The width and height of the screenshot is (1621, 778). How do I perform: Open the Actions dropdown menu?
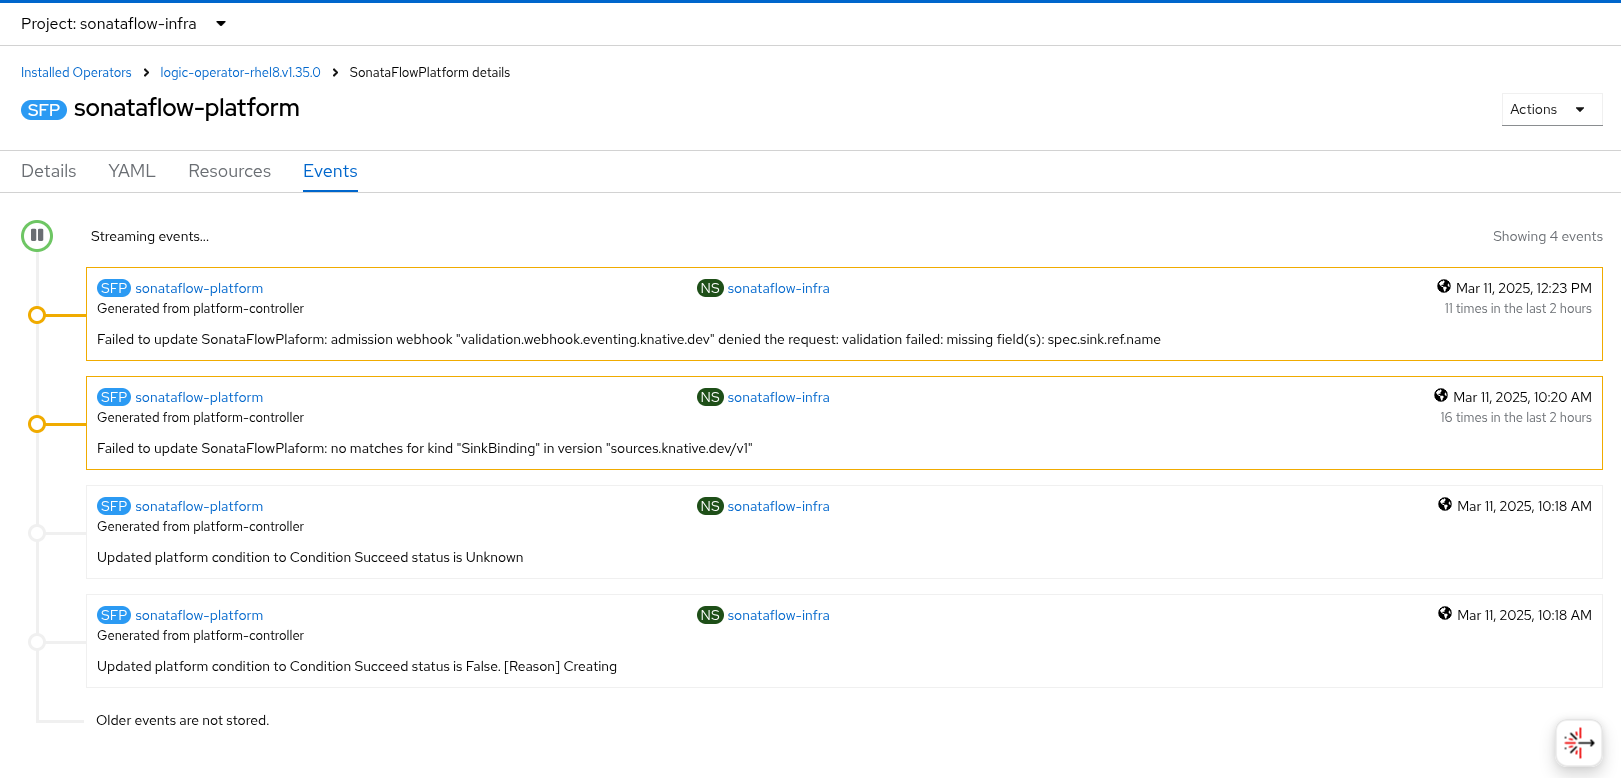tap(1551, 110)
